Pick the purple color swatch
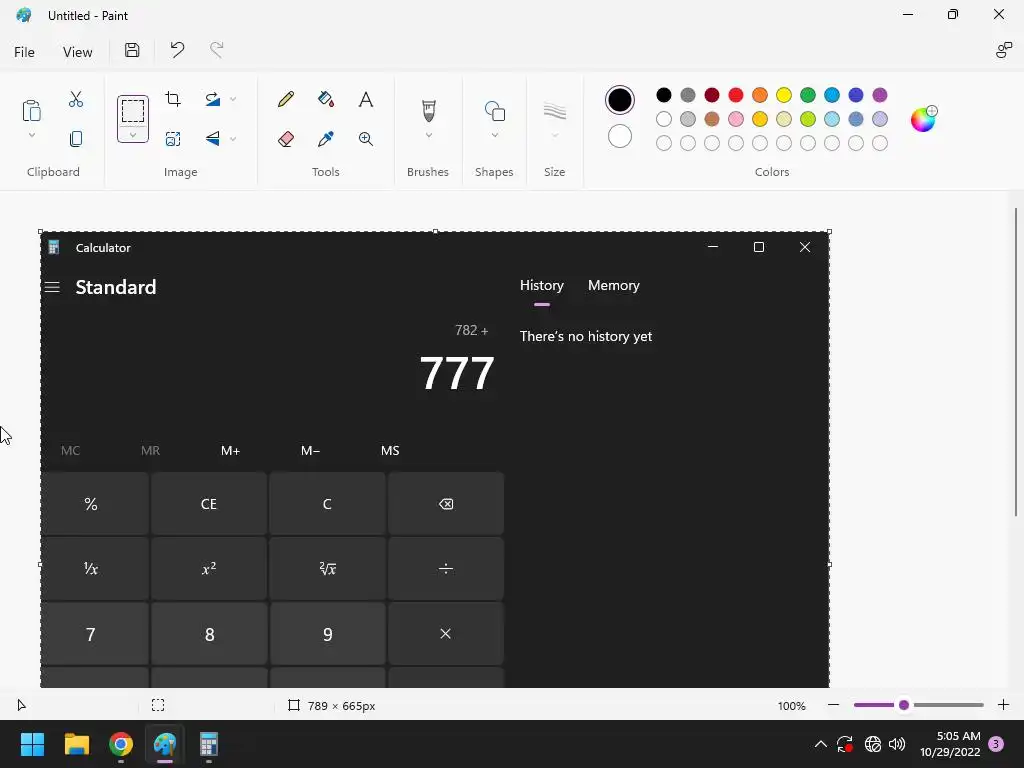 click(880, 95)
